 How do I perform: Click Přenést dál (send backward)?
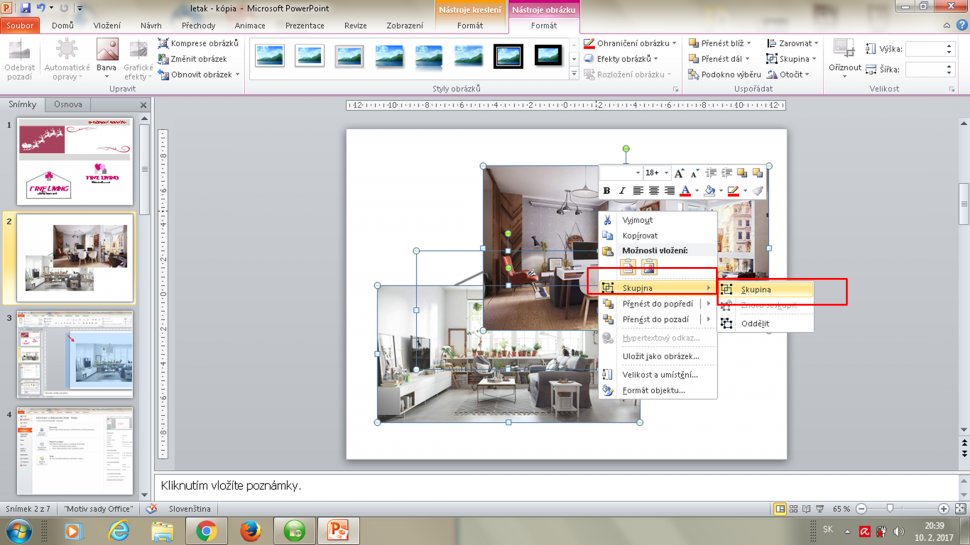719,59
